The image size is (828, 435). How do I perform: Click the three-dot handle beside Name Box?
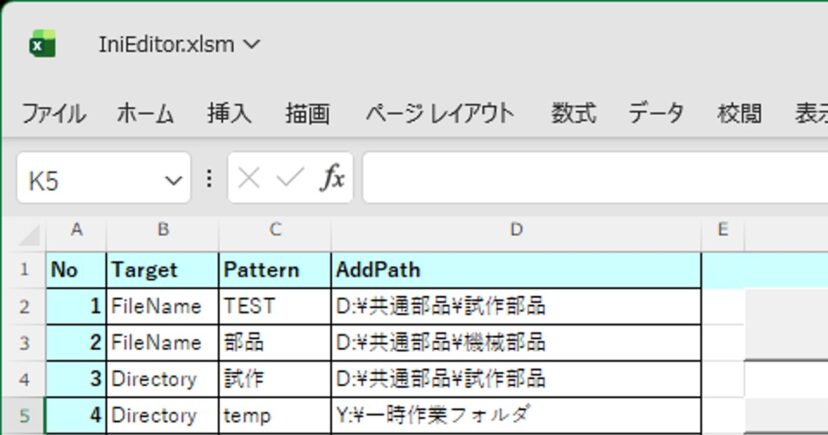coord(209,179)
